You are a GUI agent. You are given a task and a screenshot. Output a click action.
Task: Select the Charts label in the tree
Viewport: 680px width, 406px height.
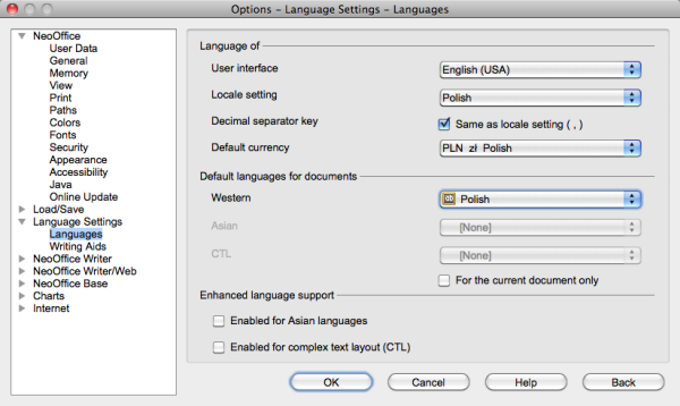[49, 296]
